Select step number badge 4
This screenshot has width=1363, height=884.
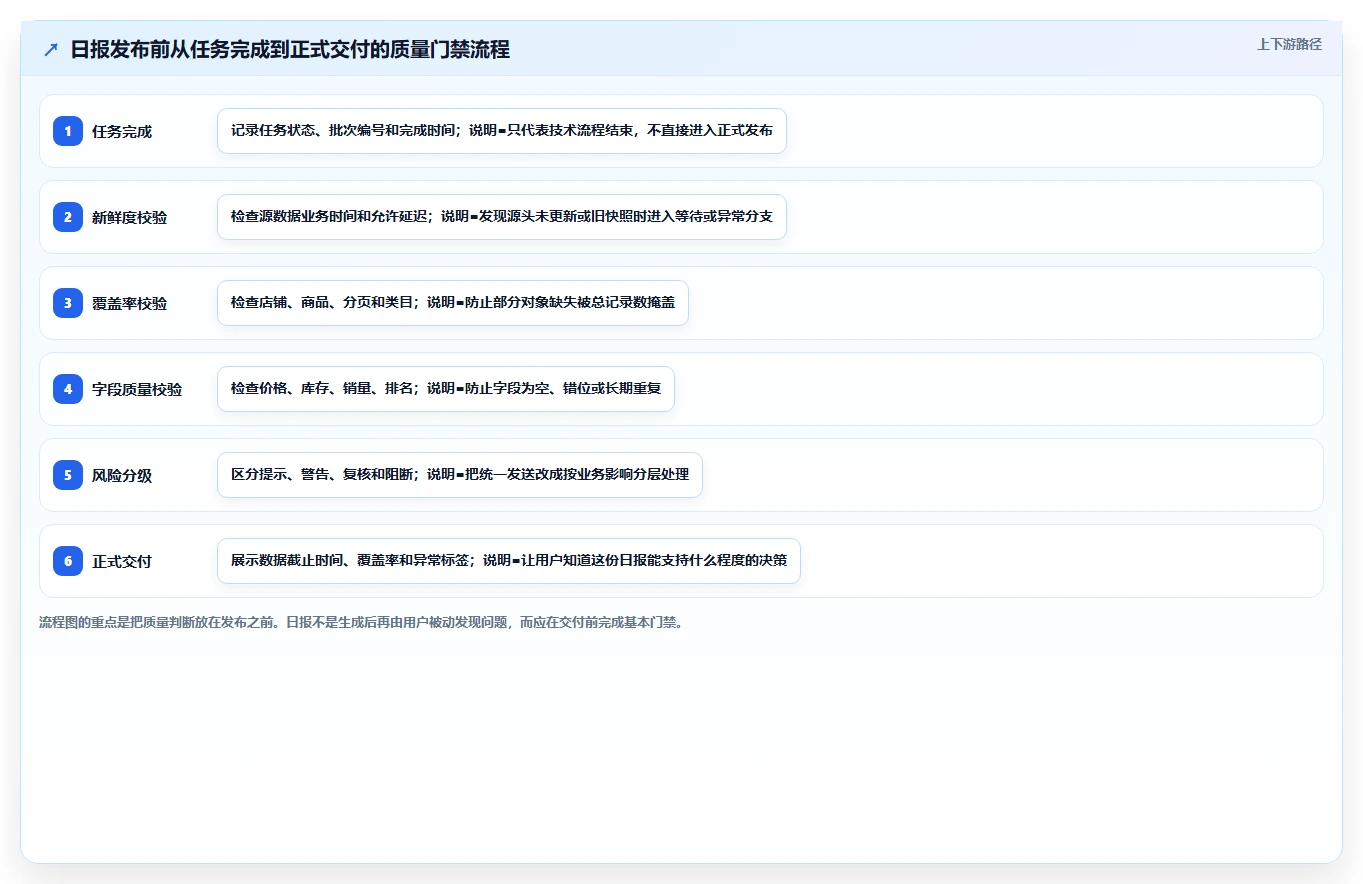coord(68,388)
